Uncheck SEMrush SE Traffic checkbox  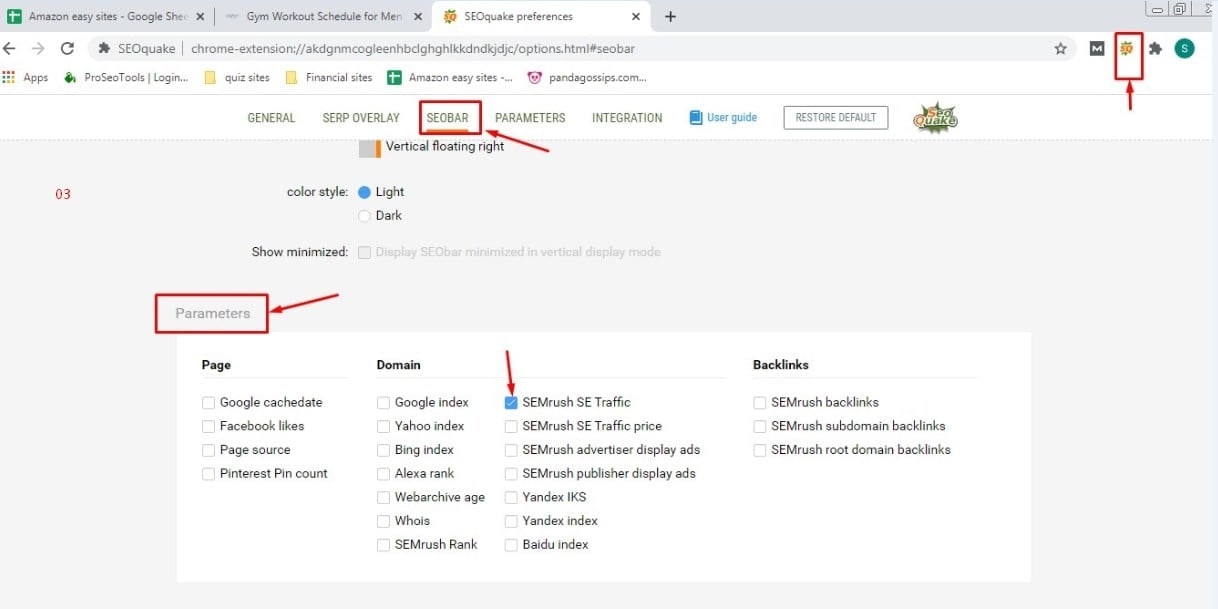pos(511,402)
